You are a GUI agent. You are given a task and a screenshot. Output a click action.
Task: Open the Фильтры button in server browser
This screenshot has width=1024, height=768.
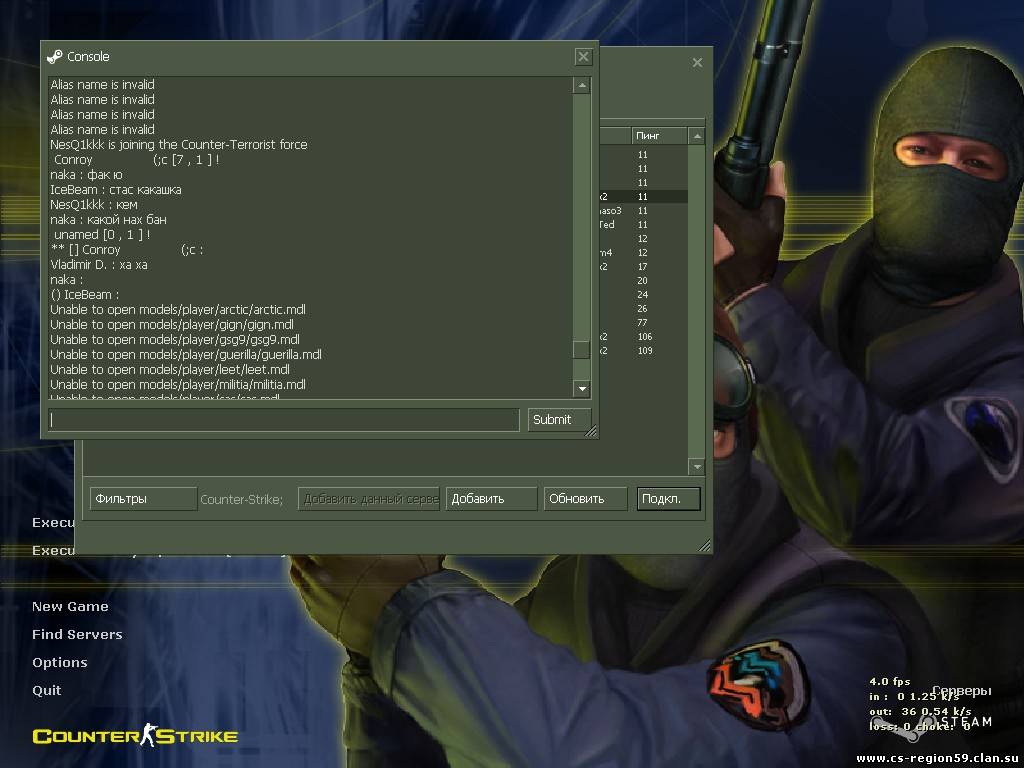[143, 499]
